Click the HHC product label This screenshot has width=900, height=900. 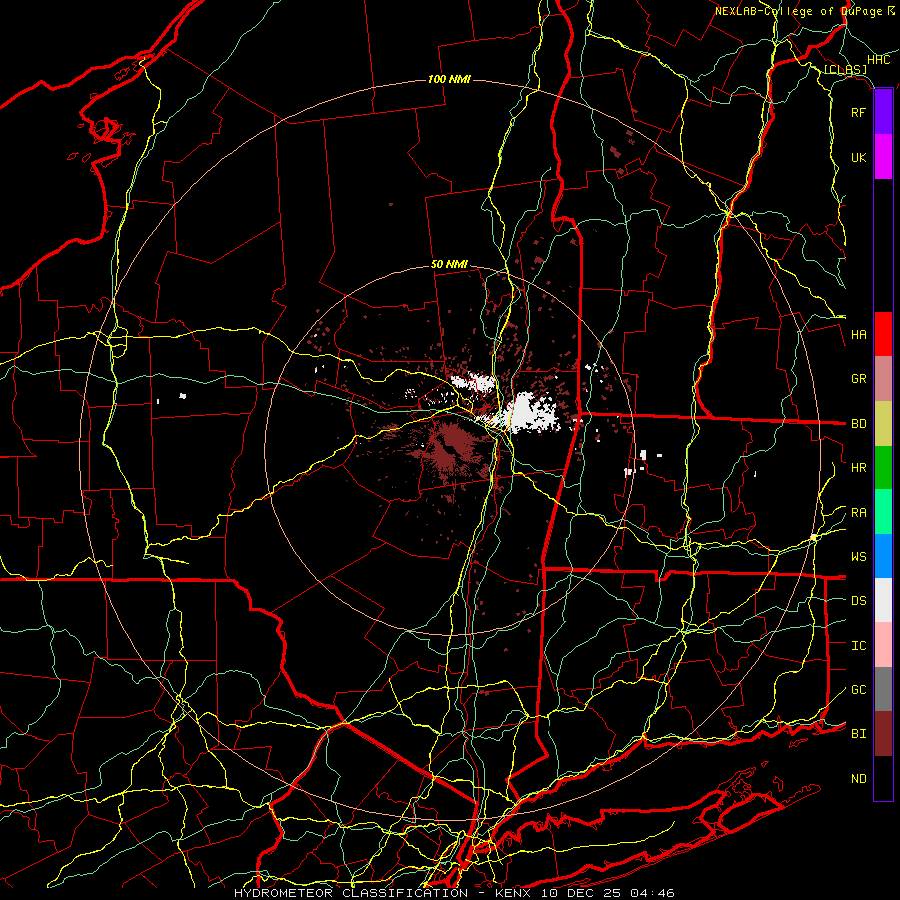[879, 60]
